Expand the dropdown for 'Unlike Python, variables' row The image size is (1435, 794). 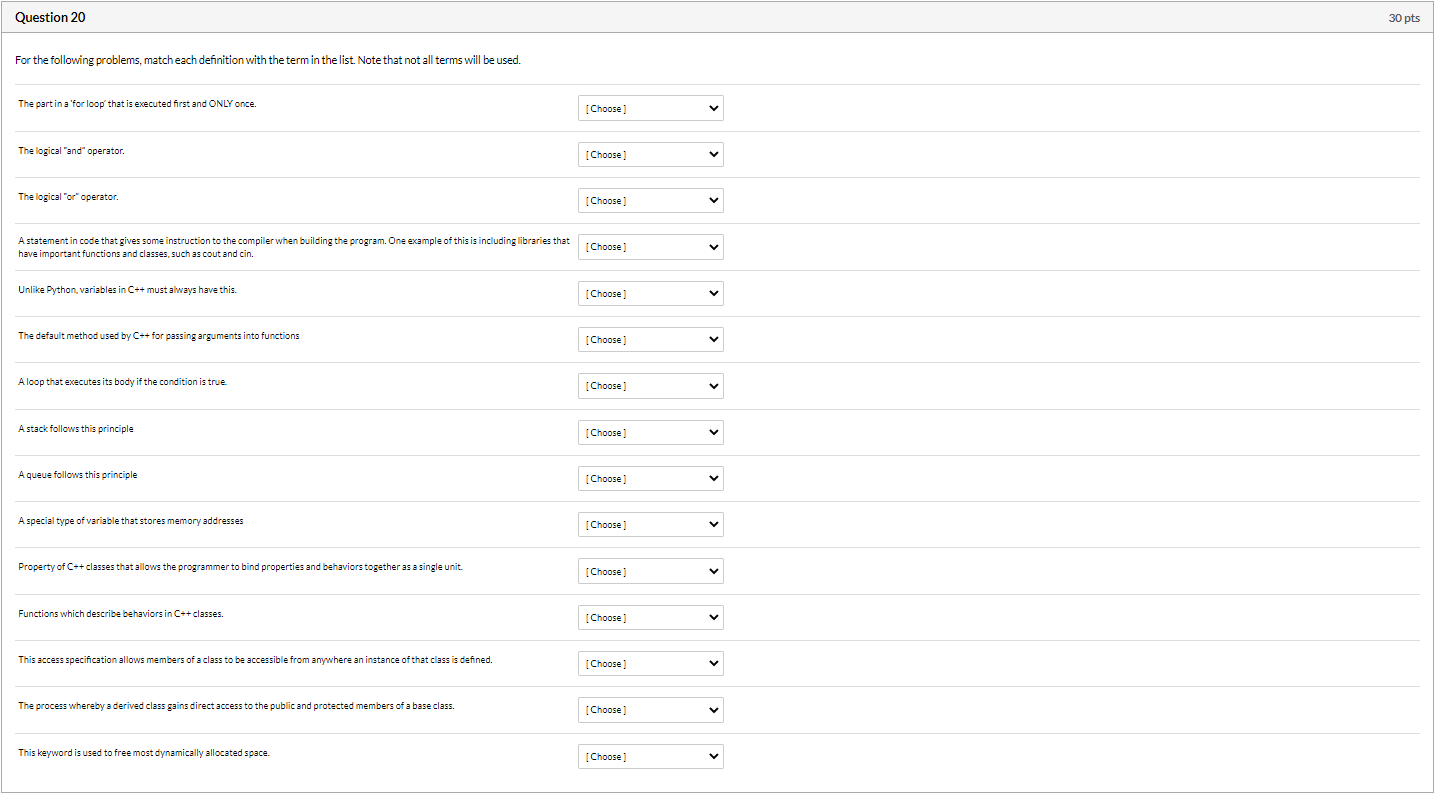(x=651, y=294)
